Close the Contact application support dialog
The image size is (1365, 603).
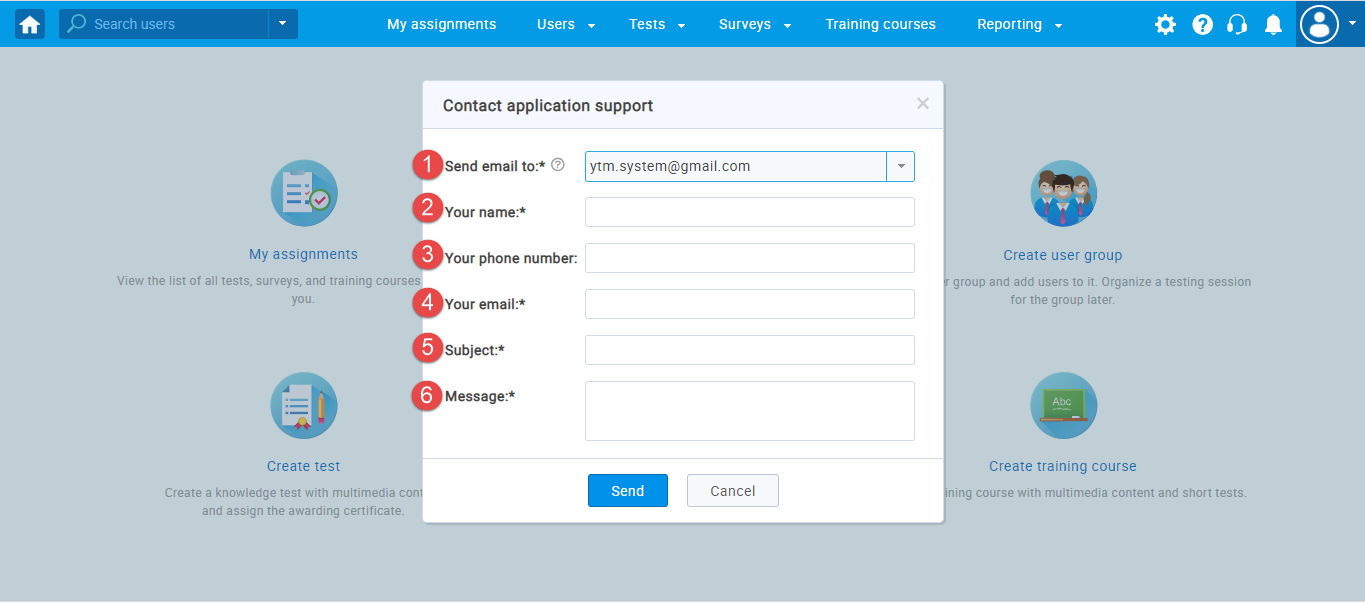(922, 104)
